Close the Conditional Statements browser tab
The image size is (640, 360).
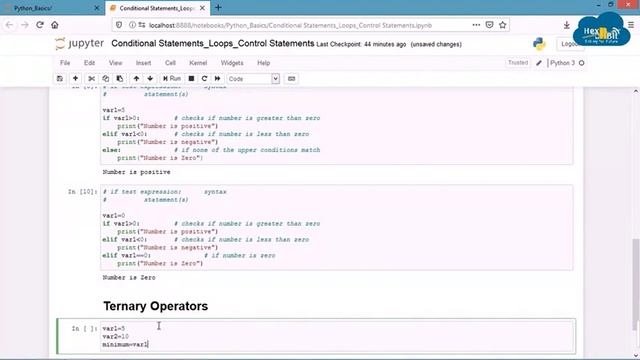tap(202, 8)
